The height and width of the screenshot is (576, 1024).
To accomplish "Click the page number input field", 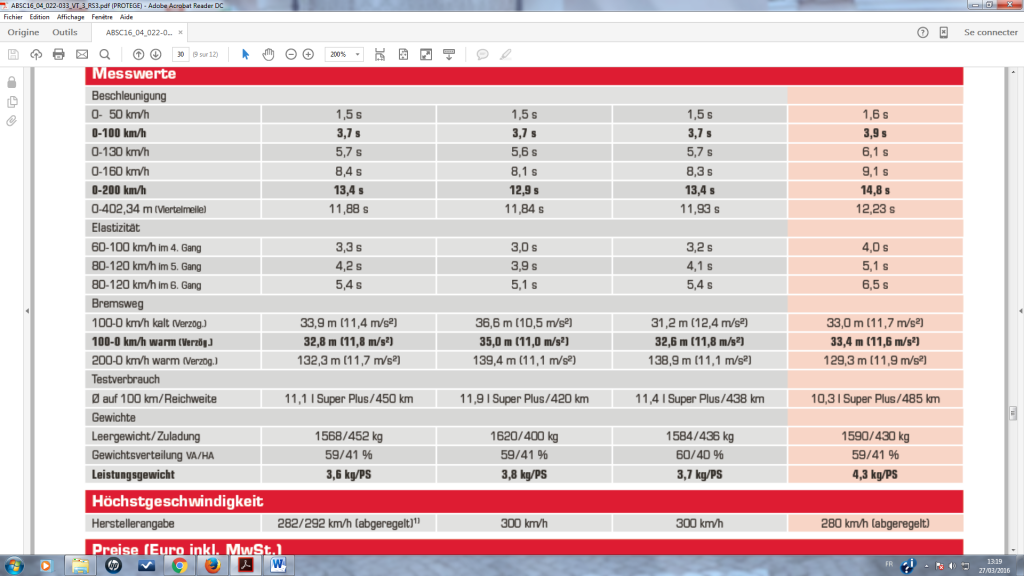I will [181, 54].
